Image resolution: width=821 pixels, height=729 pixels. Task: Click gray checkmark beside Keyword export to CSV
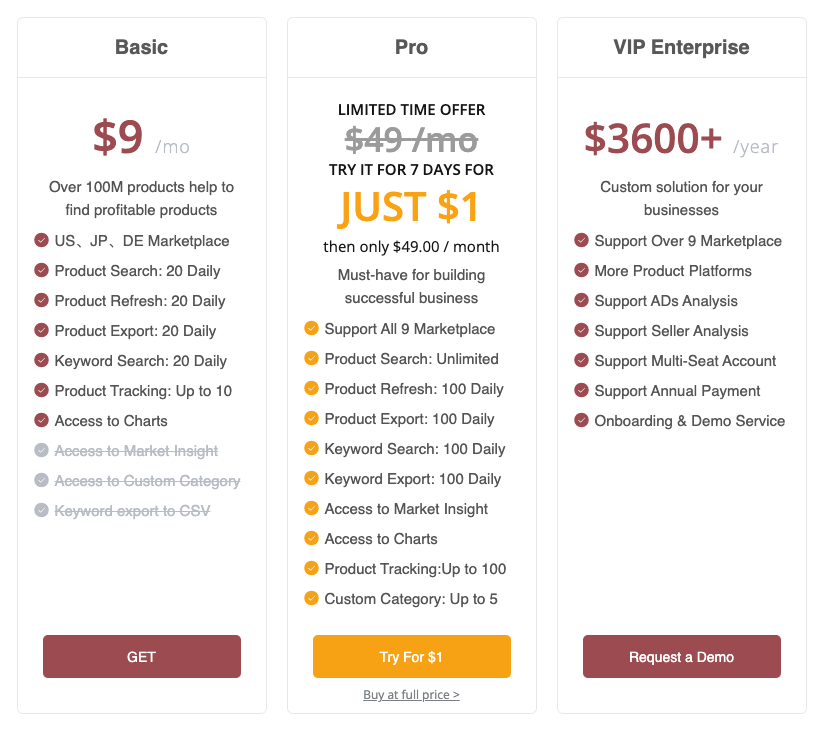click(x=41, y=511)
